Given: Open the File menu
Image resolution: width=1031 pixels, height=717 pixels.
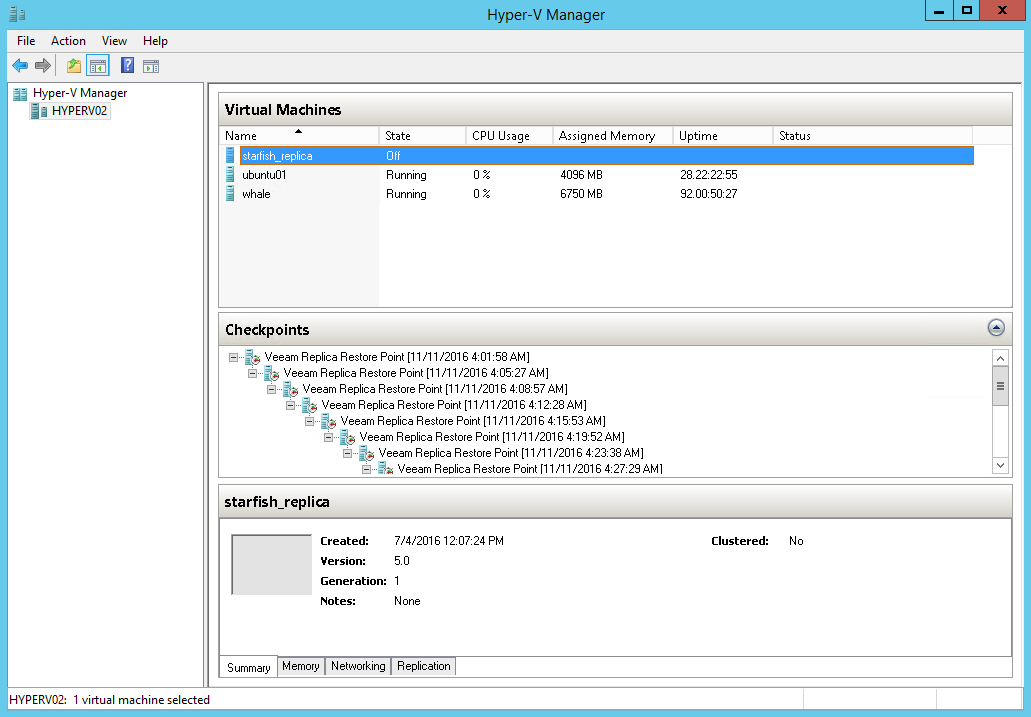Looking at the screenshot, I should pyautogui.click(x=26, y=41).
